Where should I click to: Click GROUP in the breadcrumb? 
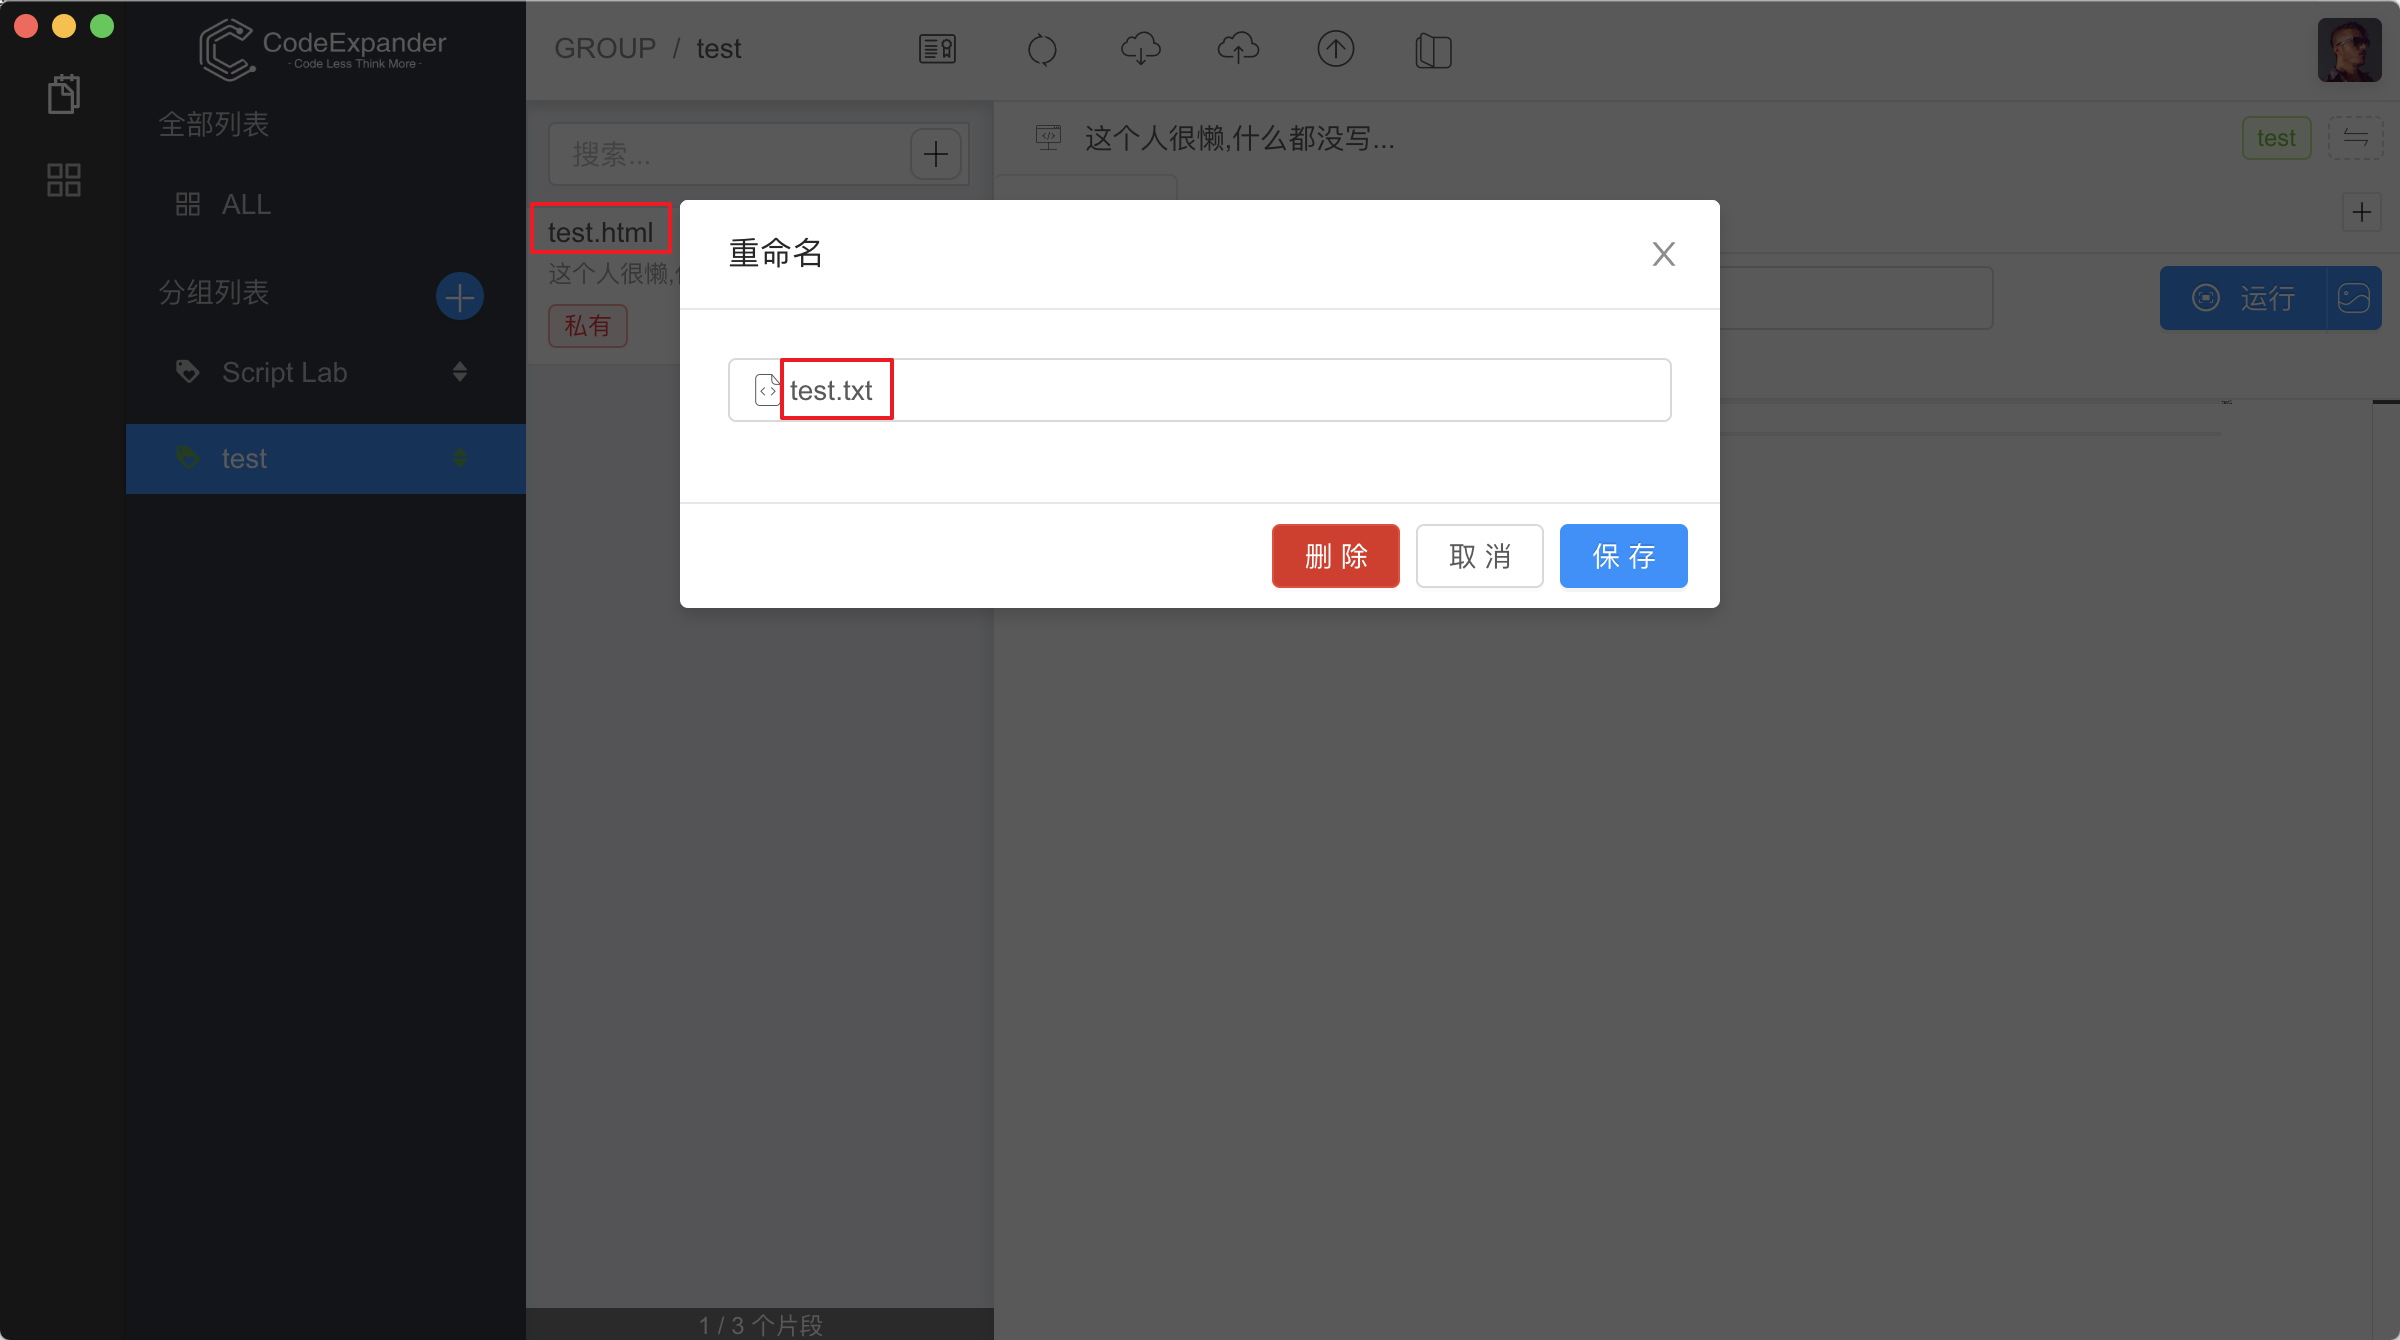[x=605, y=48]
